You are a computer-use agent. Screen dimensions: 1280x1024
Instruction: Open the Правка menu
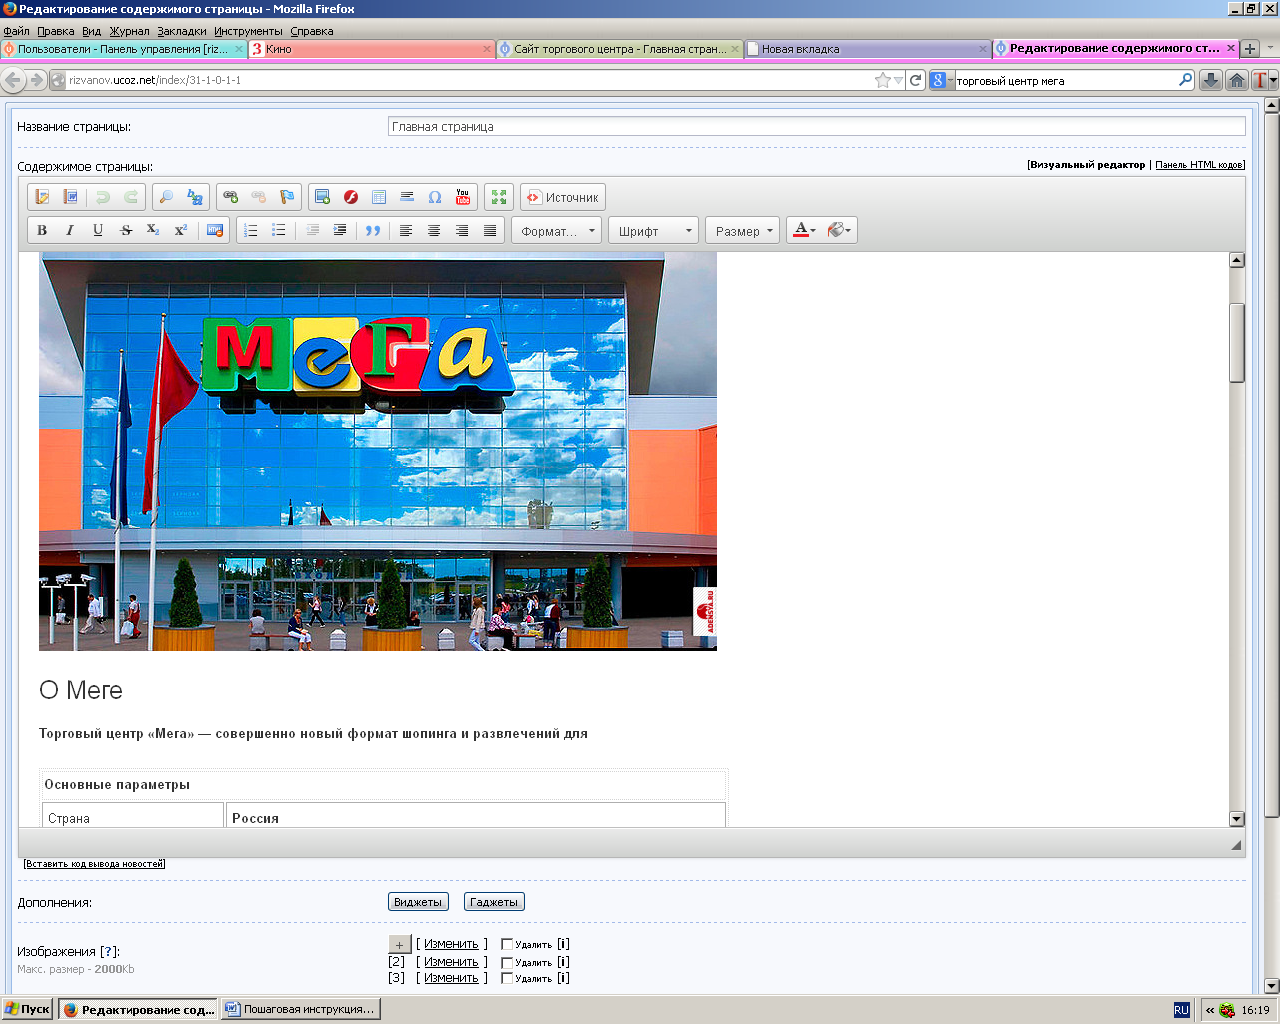[x=56, y=31]
